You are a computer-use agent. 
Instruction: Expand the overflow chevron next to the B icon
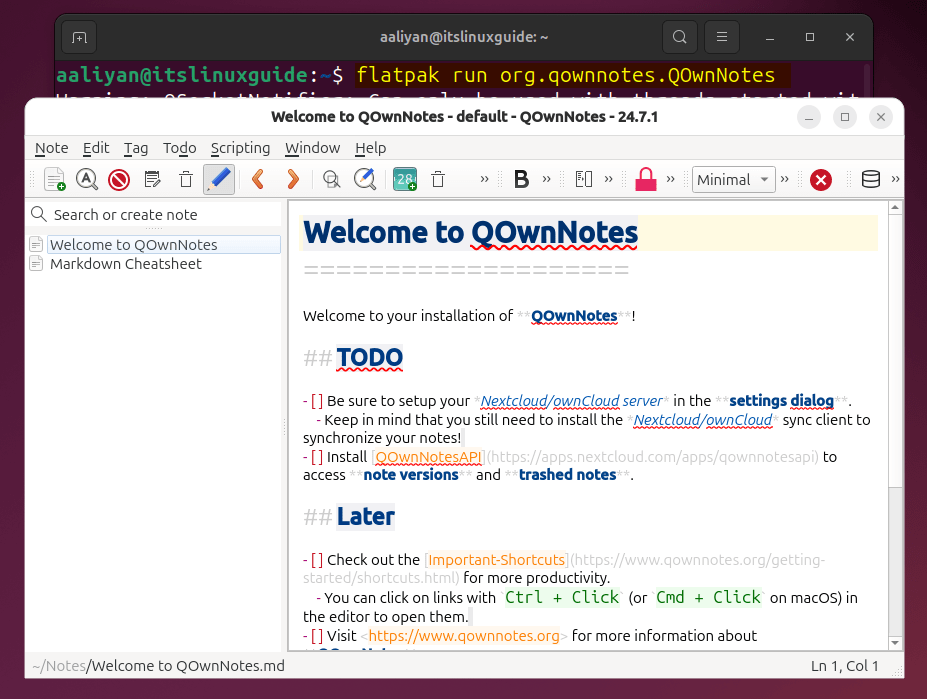(x=546, y=179)
